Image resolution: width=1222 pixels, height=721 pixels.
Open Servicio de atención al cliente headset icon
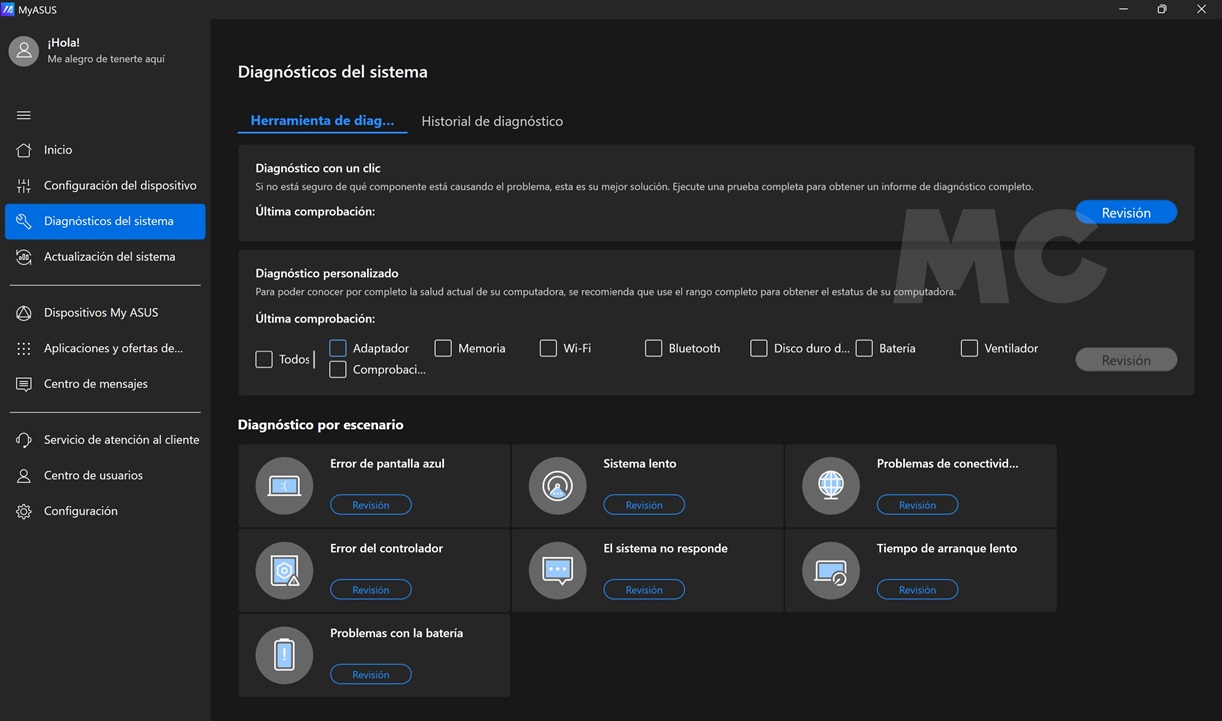[24, 440]
